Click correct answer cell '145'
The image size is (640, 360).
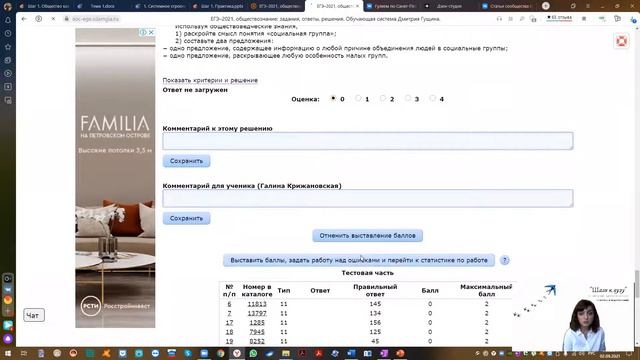[375, 304]
